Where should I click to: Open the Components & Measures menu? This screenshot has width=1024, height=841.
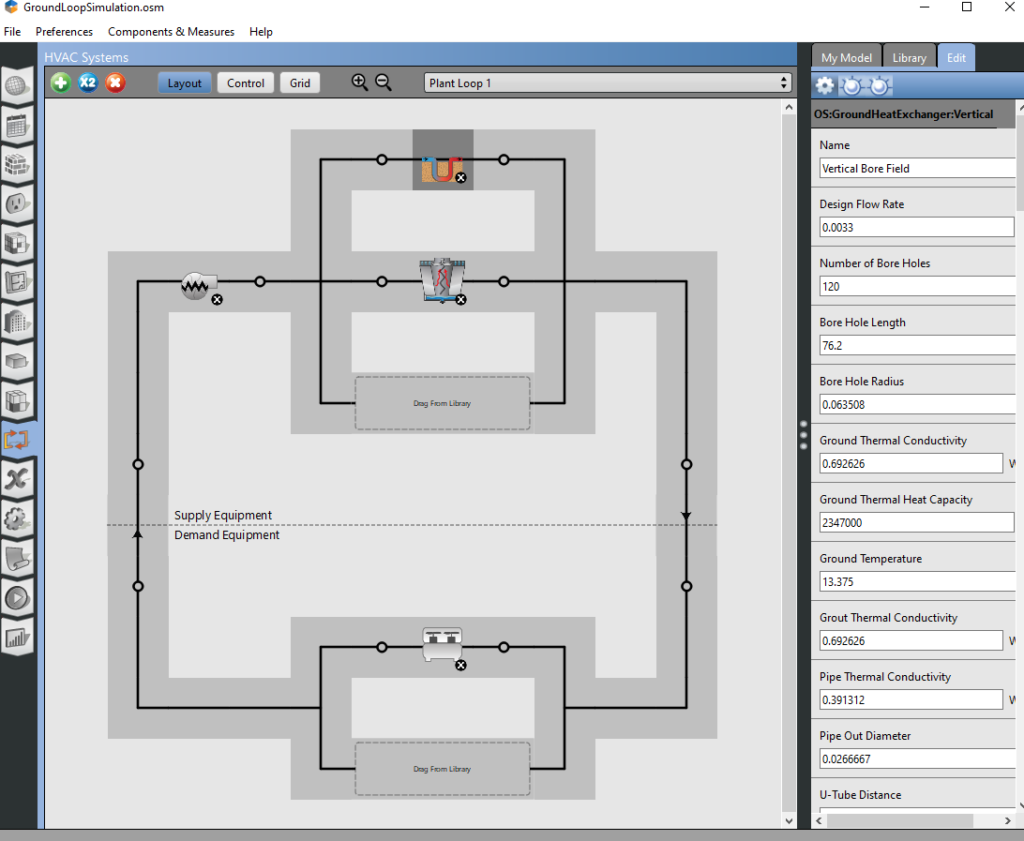170,31
